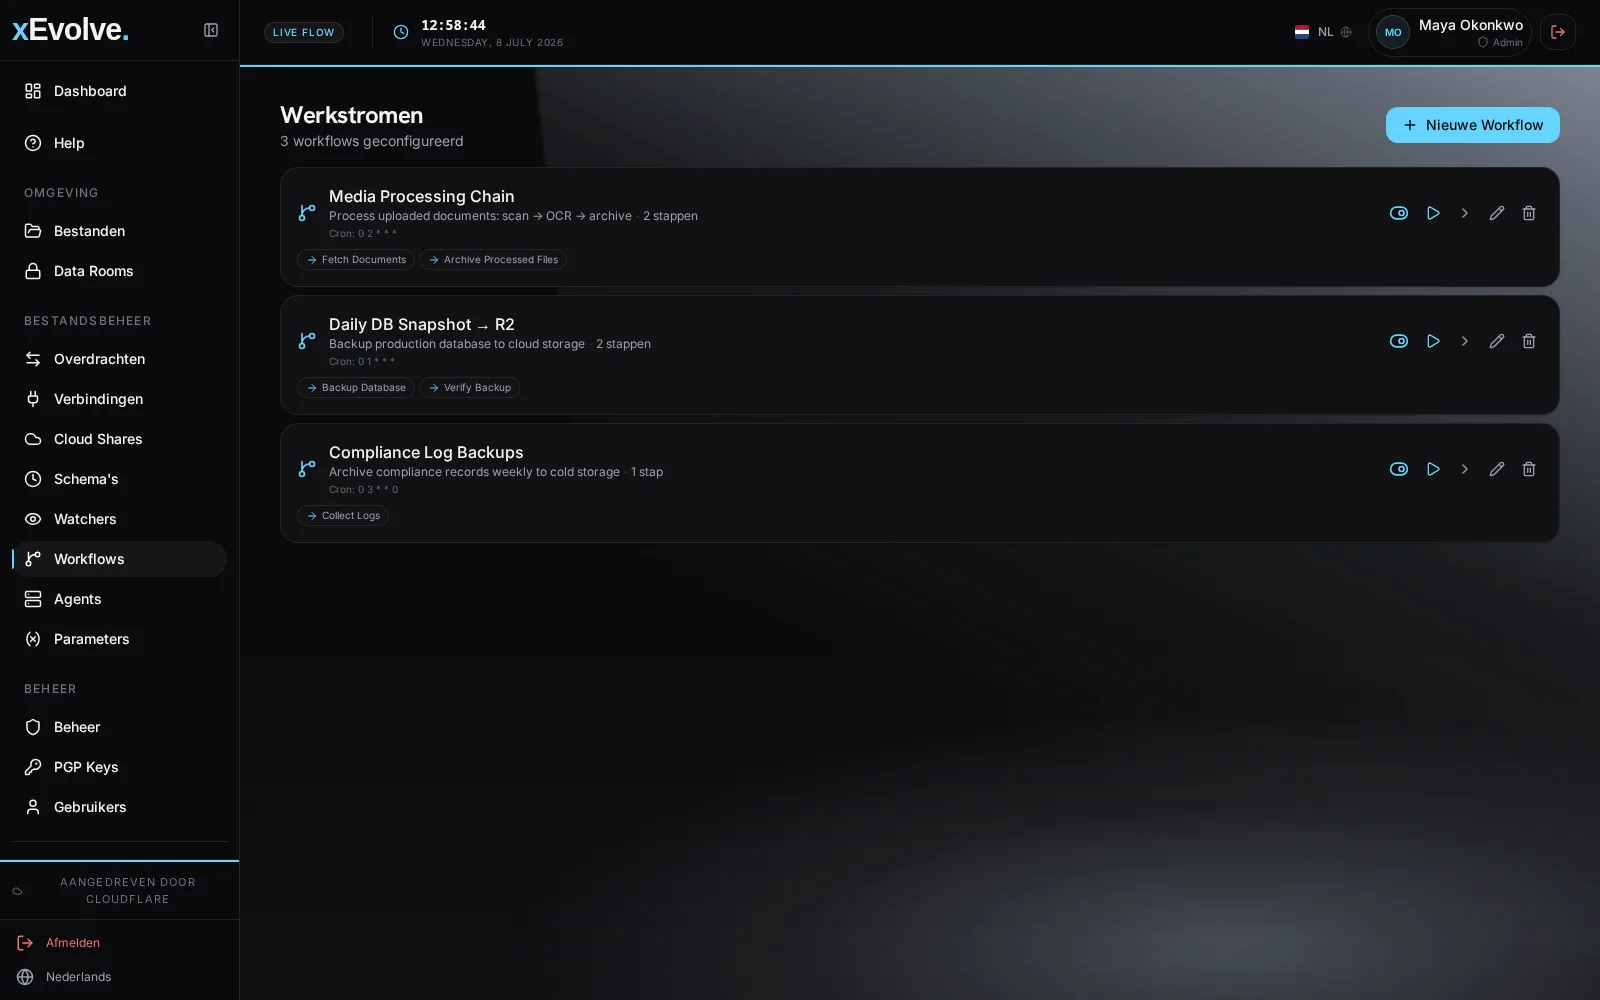This screenshot has width=1600, height=1000.
Task: Expand Compliance Log Backups chevron
Action: point(1465,469)
